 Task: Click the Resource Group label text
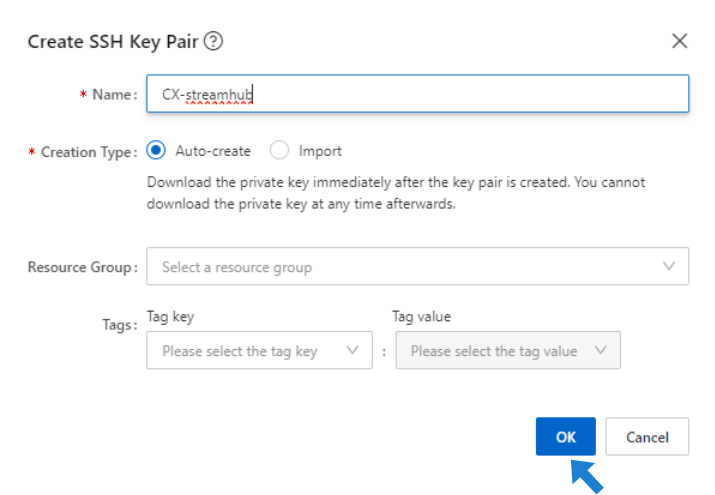coord(81,268)
